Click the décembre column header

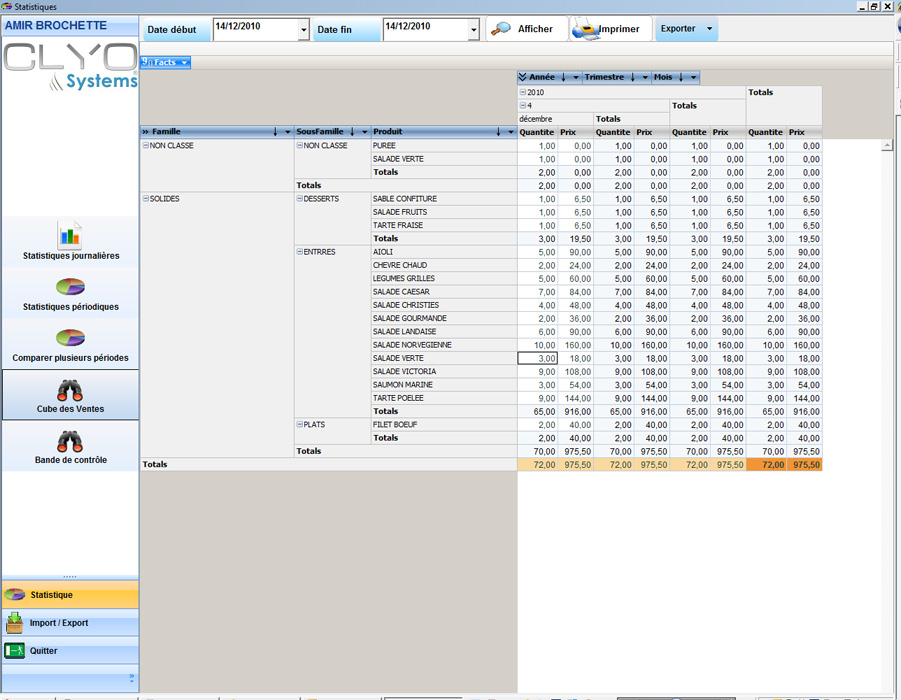coord(555,118)
